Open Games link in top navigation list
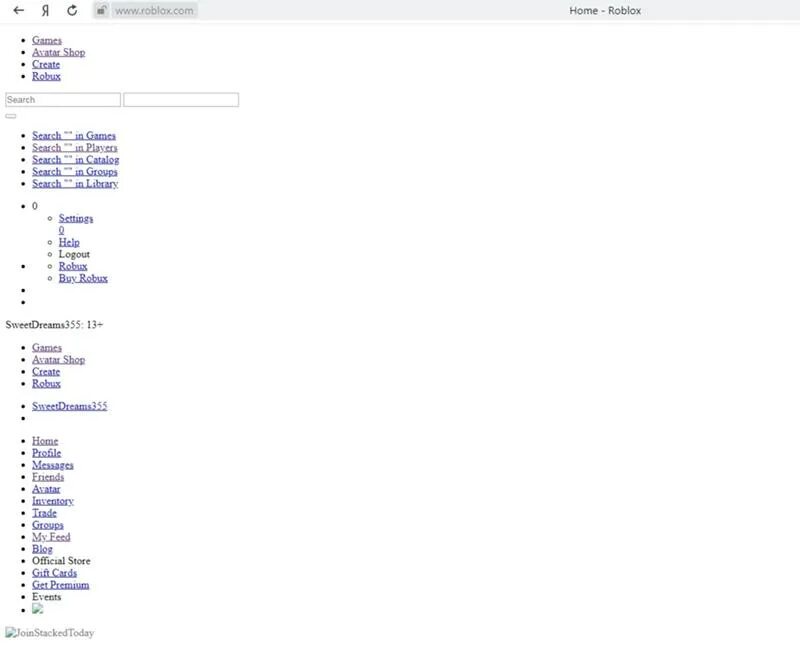The image size is (800, 645). click(47, 40)
